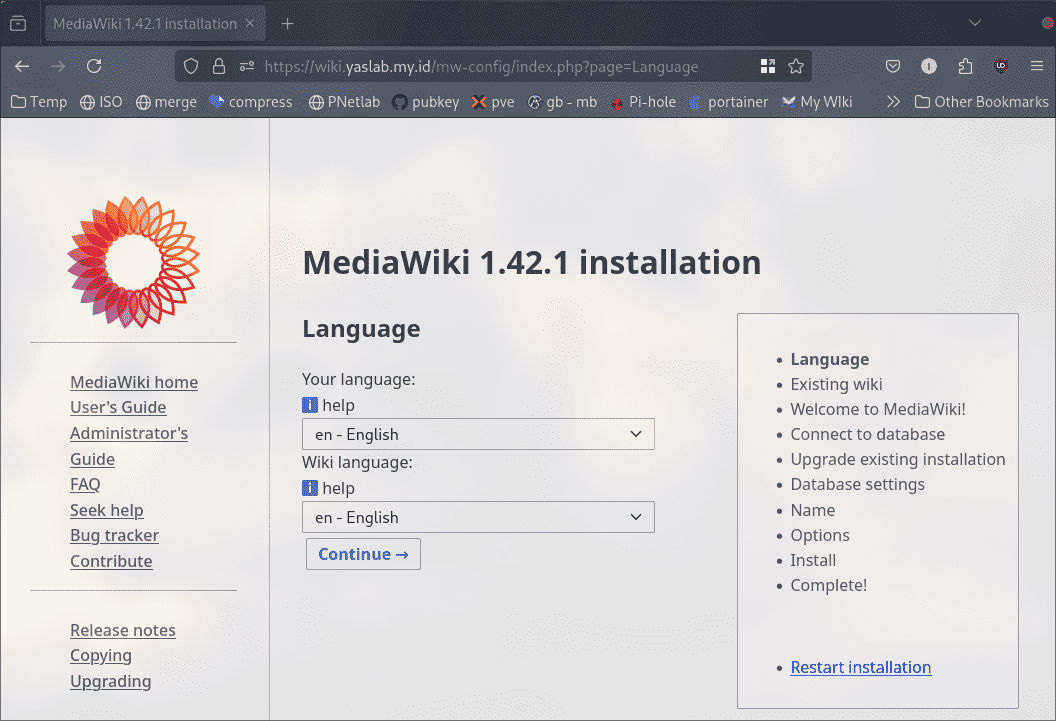Click the Upgrade existing installation step text
The width and height of the screenshot is (1056, 721).
point(898,459)
